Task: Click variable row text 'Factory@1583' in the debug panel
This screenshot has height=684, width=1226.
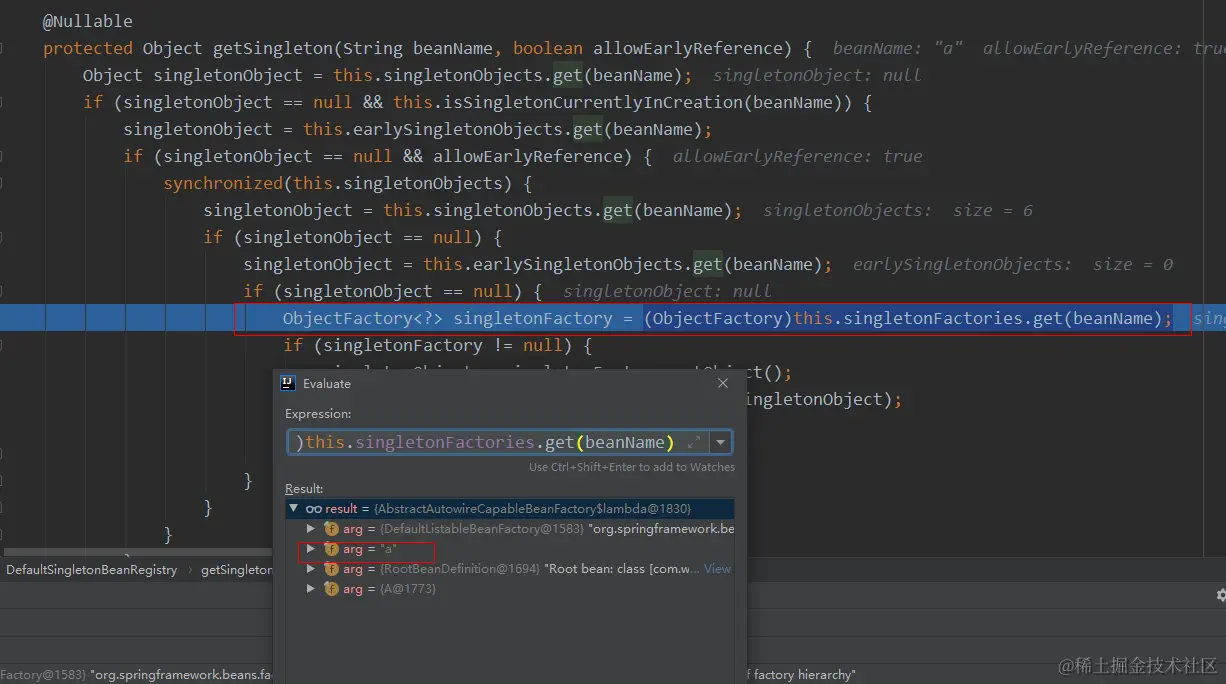Action: [43, 675]
